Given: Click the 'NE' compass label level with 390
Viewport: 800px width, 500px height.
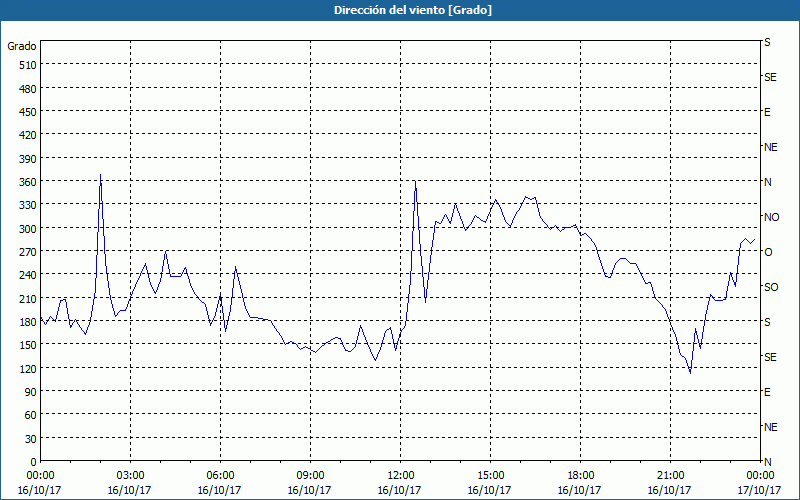Looking at the screenshot, I should pos(770,147).
